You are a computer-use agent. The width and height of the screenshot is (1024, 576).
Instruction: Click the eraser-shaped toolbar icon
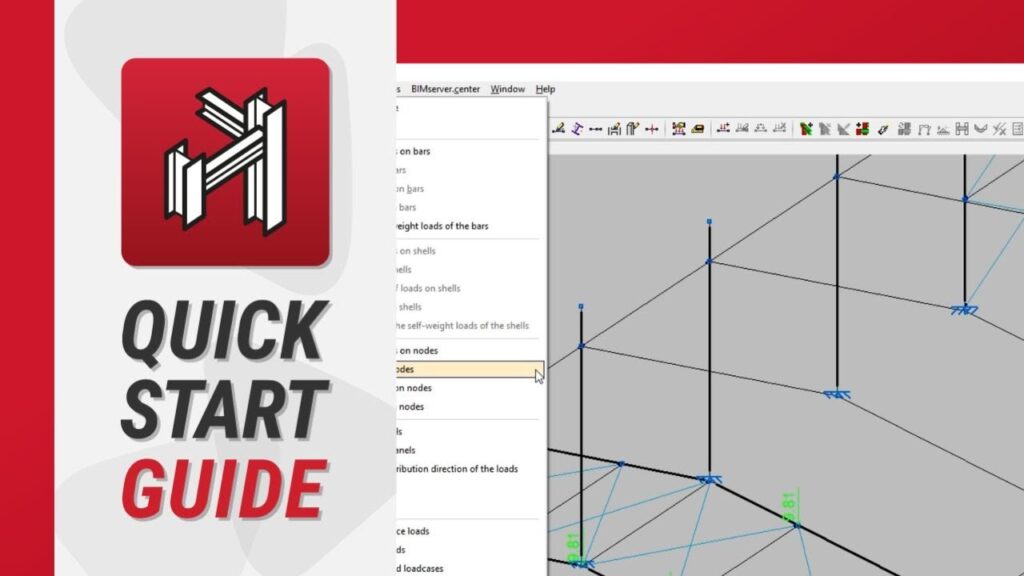click(x=698, y=129)
